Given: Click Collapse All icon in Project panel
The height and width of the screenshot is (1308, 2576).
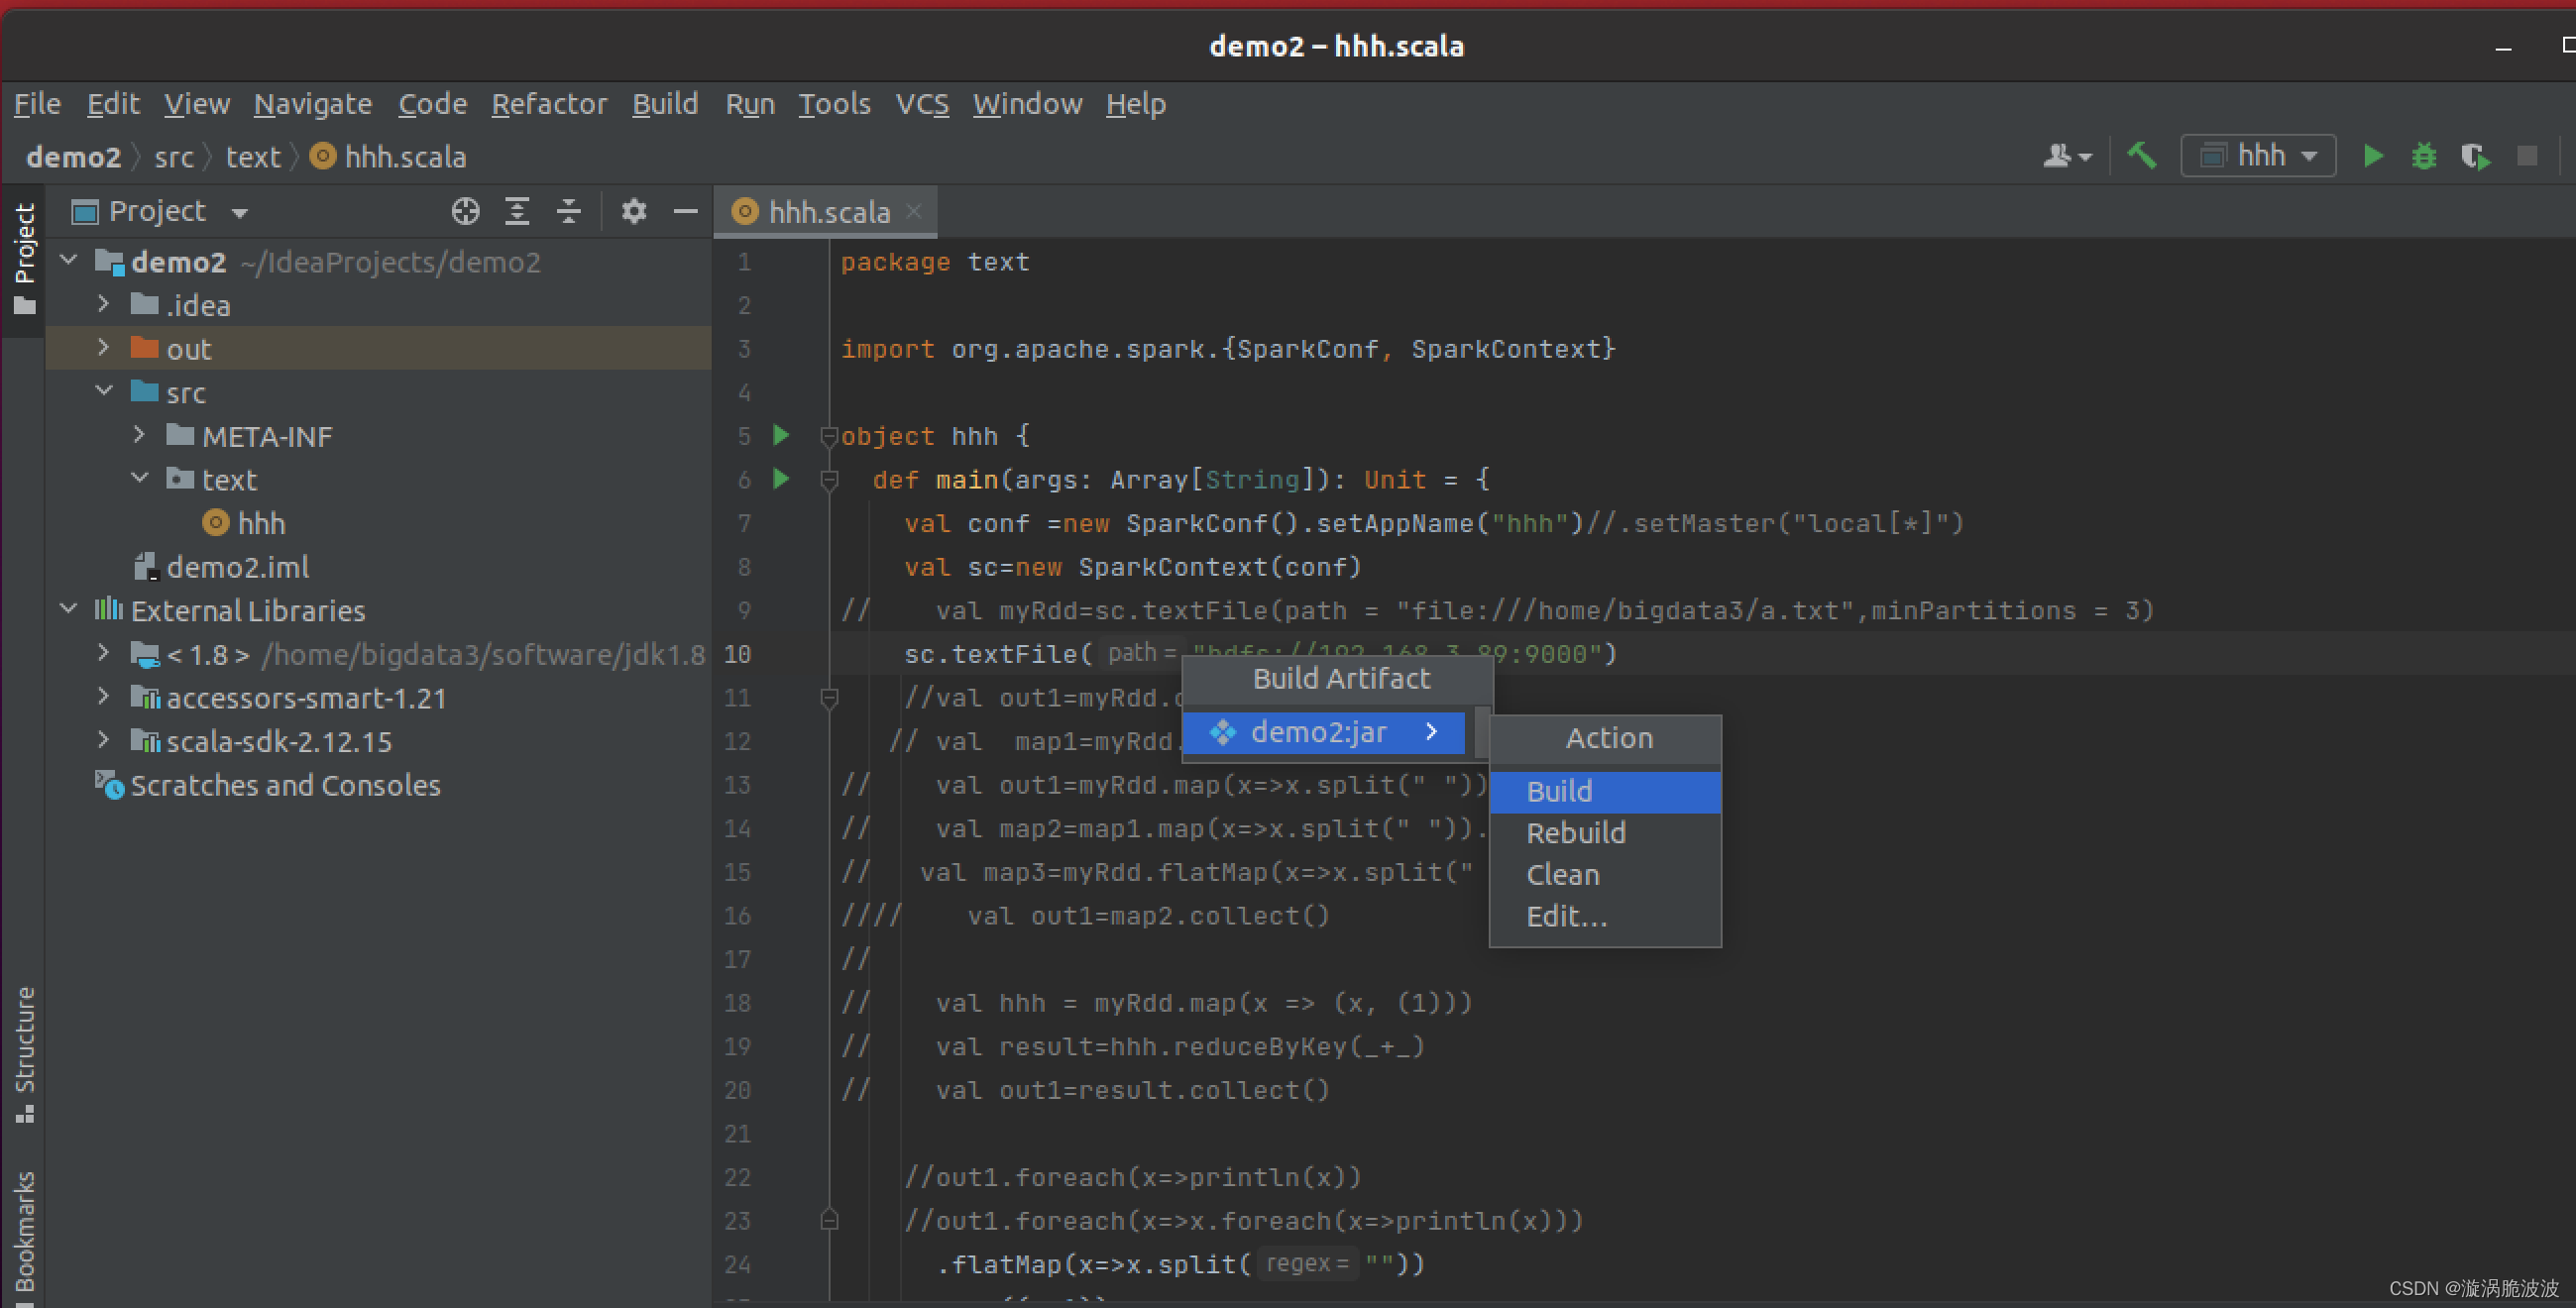Looking at the screenshot, I should pyautogui.click(x=568, y=211).
